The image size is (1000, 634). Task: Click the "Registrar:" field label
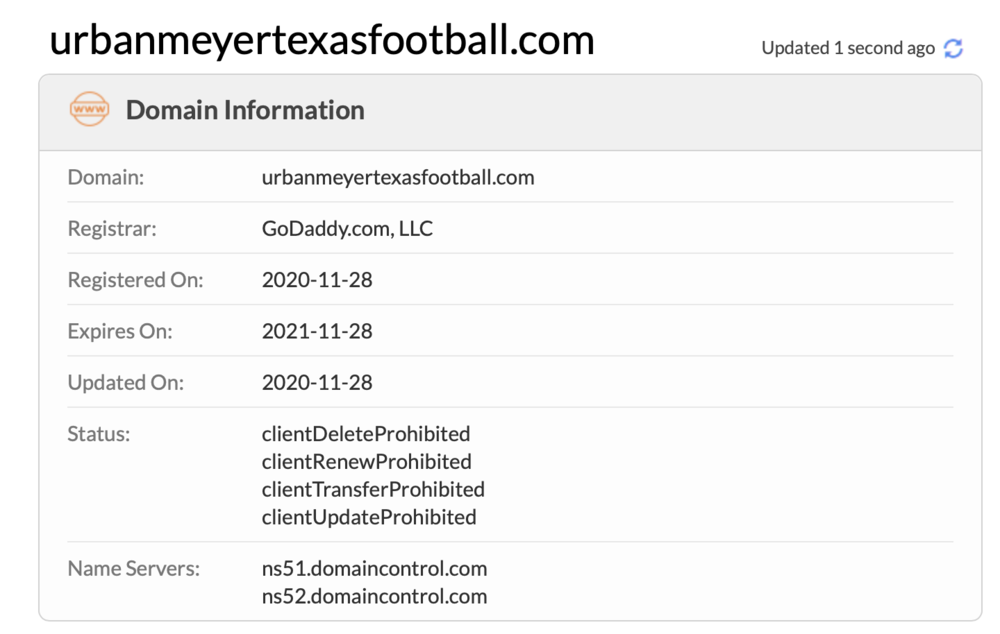(112, 229)
